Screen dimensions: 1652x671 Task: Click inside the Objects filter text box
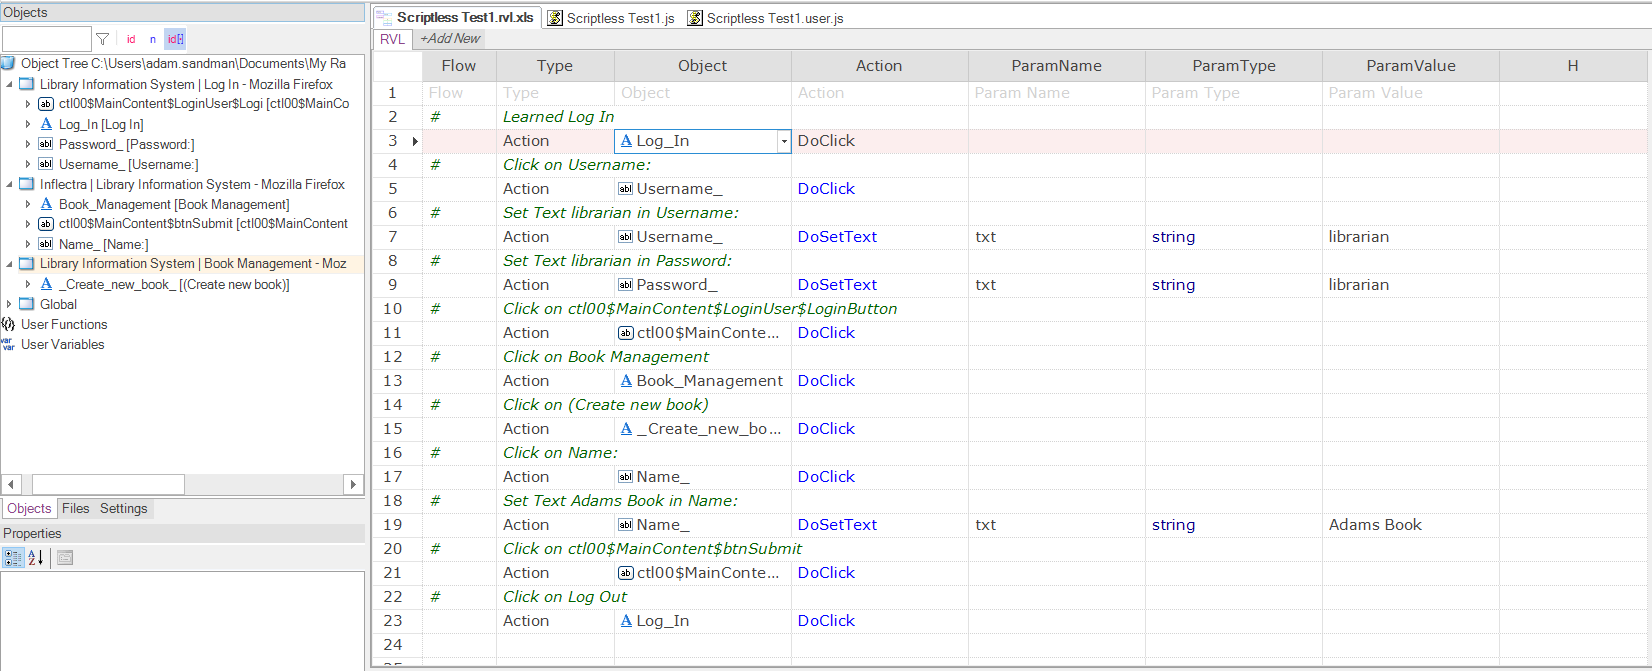point(47,39)
